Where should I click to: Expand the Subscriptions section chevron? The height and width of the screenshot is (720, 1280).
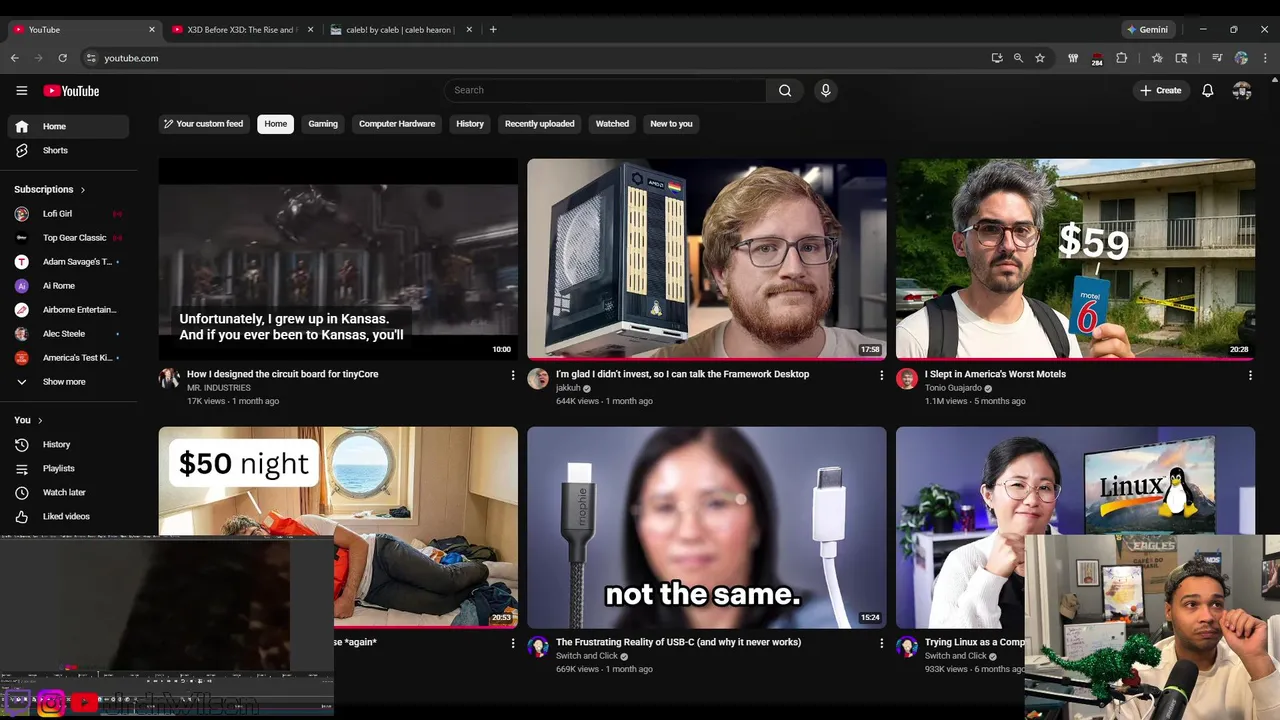click(x=83, y=190)
